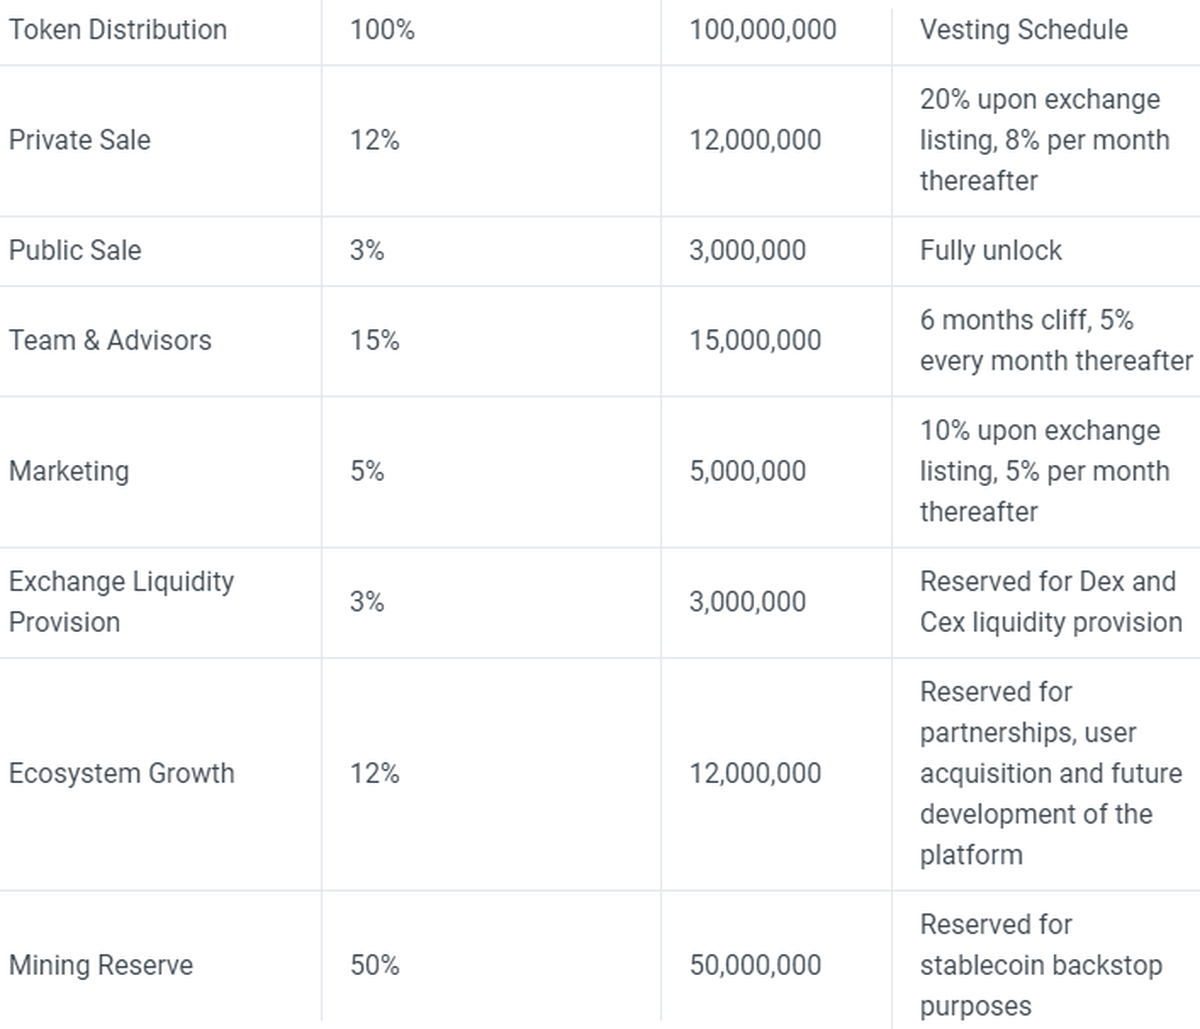This screenshot has width=1200, height=1029.
Task: Click the stablecoin backstop purposes text
Action: [1040, 965]
